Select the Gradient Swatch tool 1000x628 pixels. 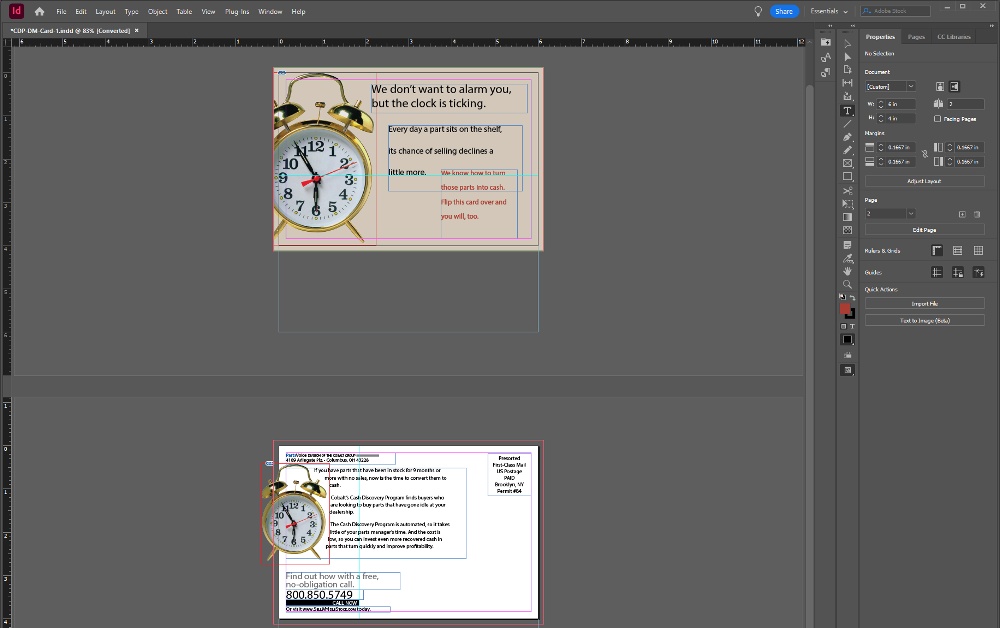click(847, 217)
